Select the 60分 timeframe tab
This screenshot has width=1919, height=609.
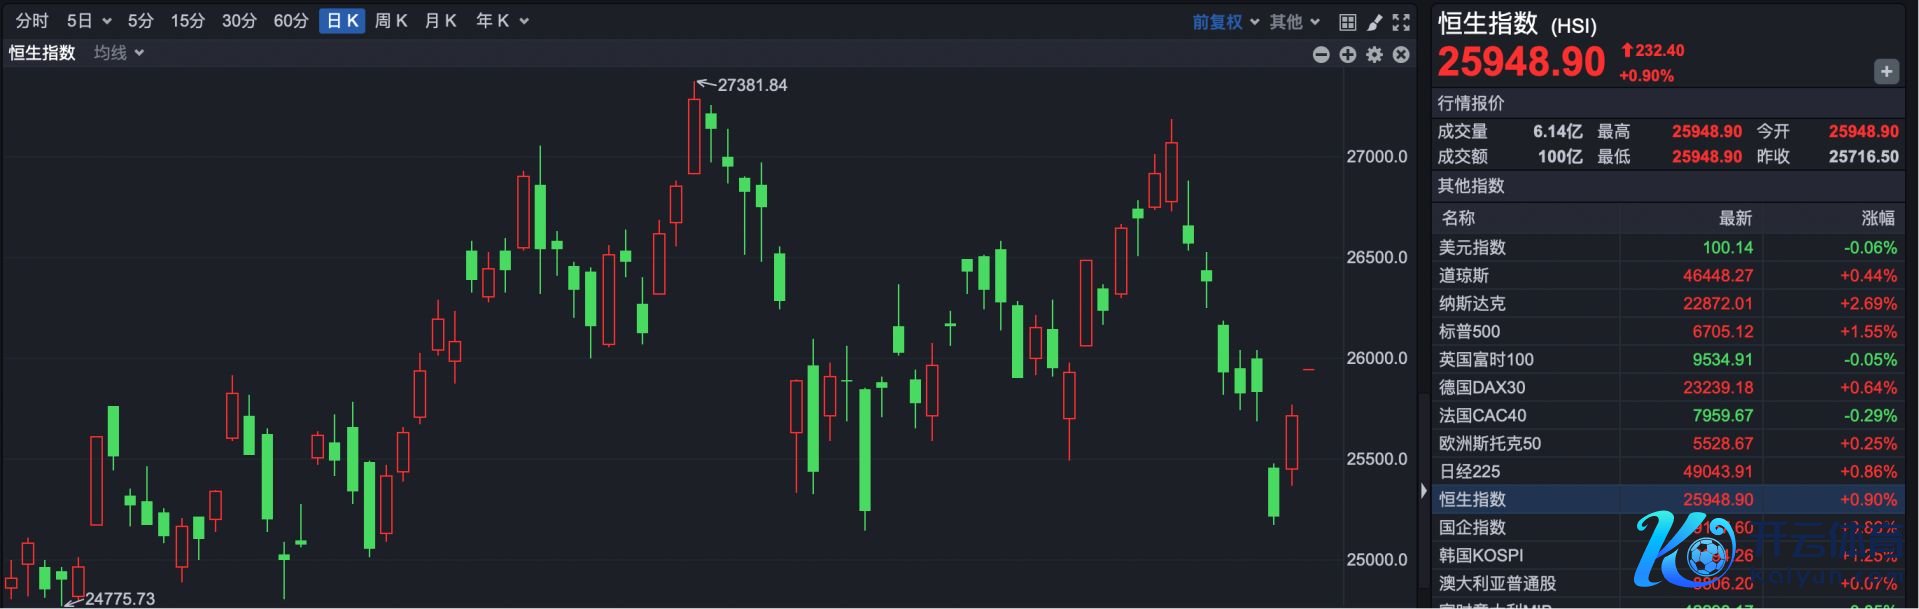[291, 21]
